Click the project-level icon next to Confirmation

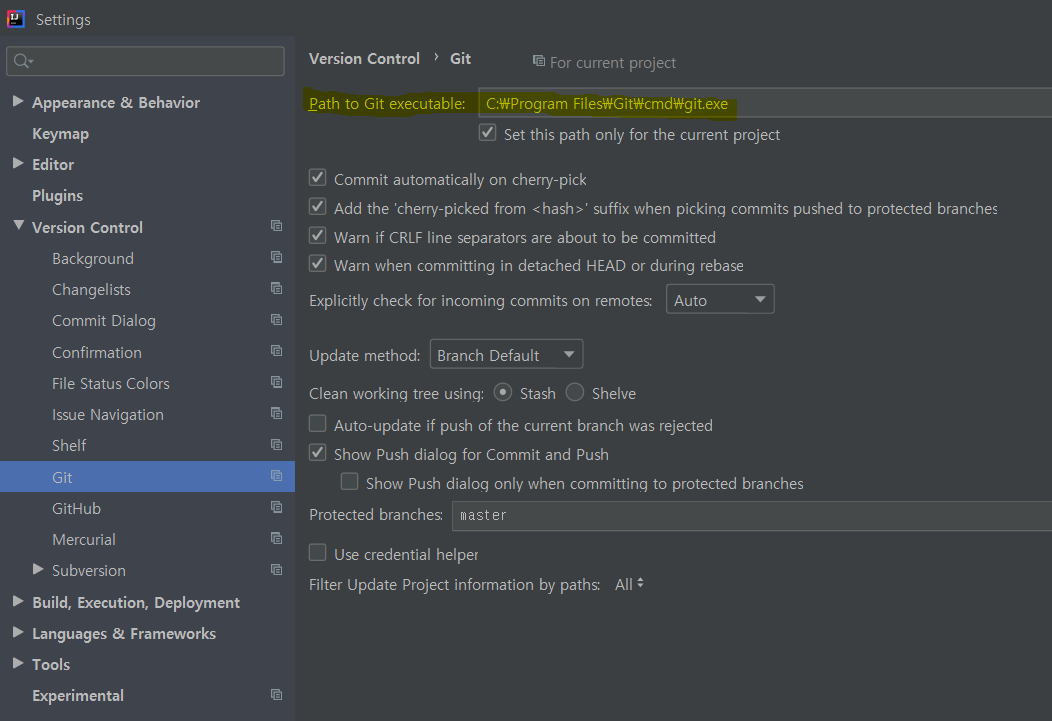(x=276, y=351)
